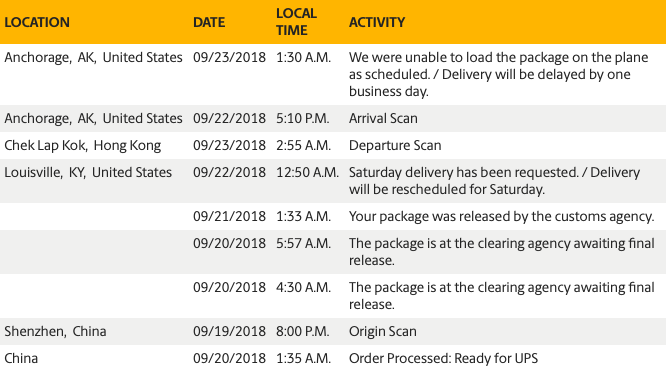This screenshot has width=671, height=378.
Task: Click the 5:57 A.M. time cell
Action: 303,243
